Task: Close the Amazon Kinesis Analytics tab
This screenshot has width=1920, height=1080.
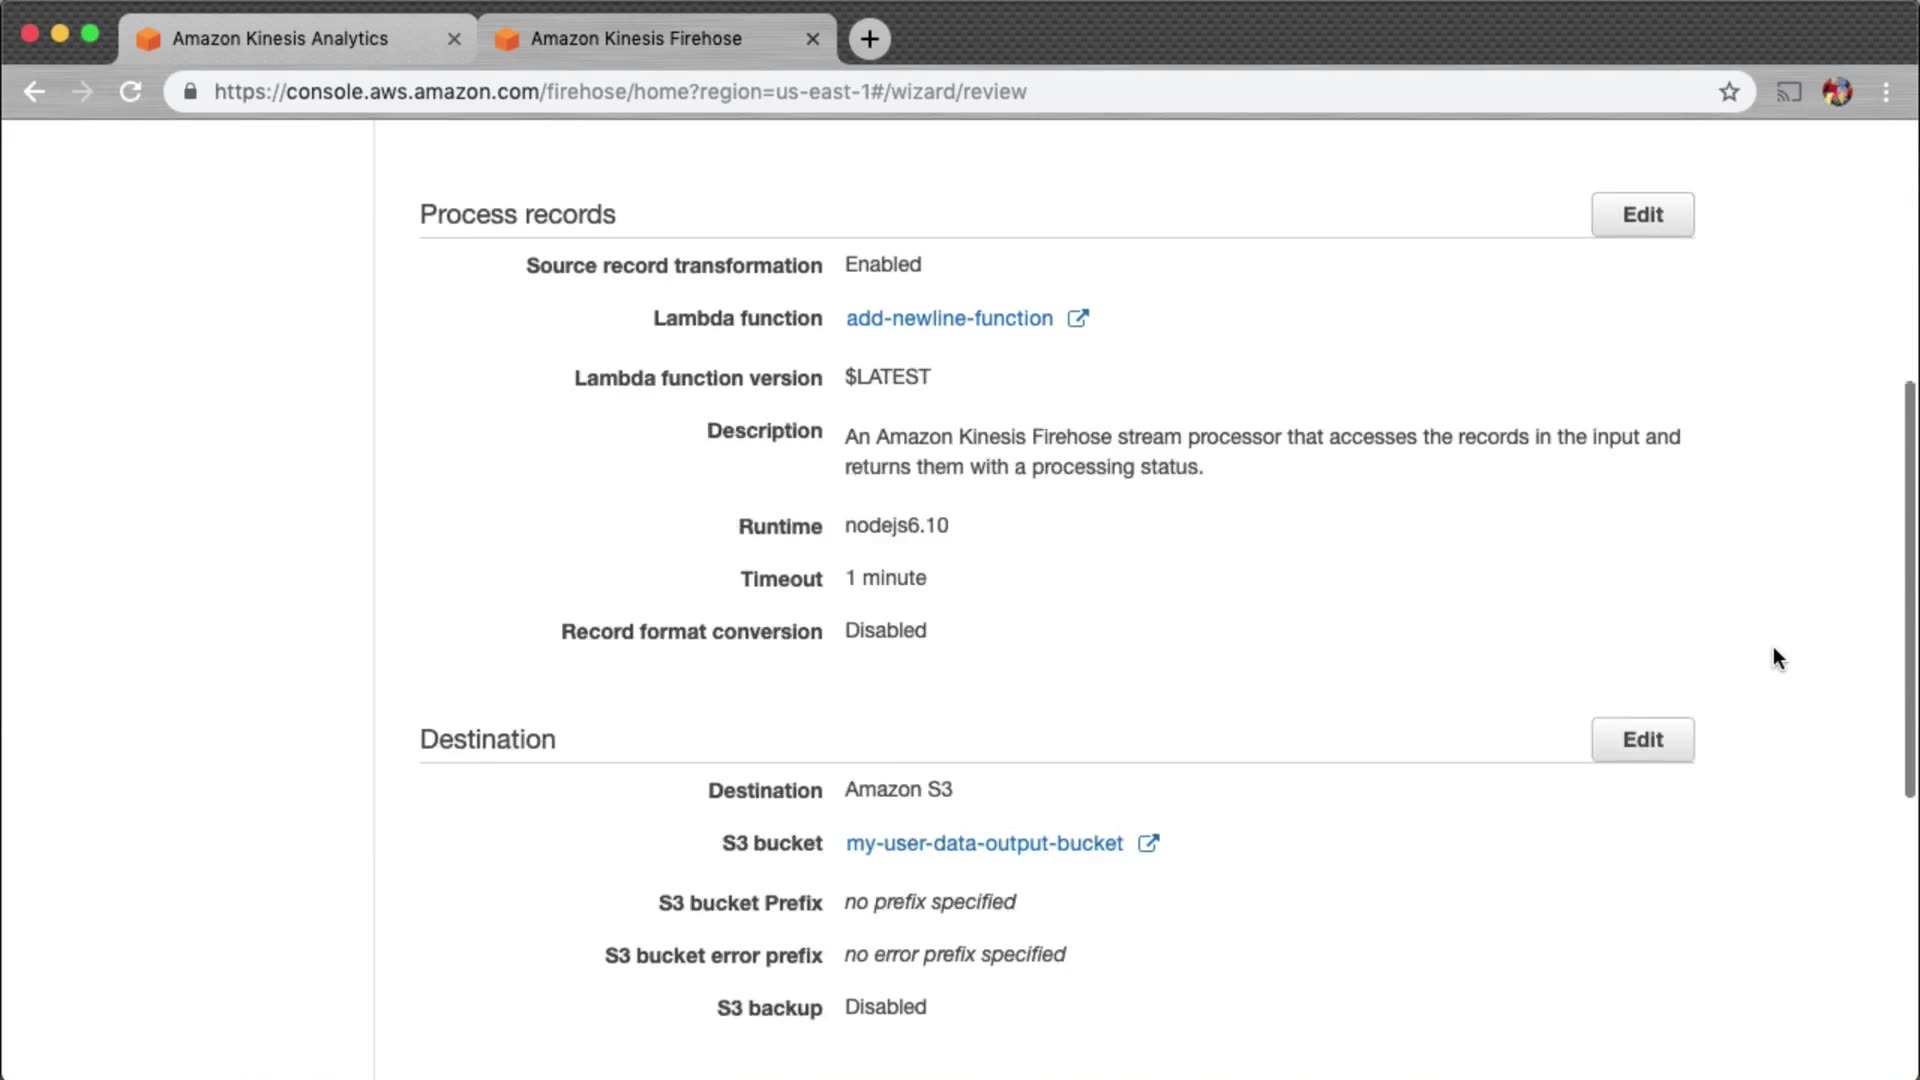Action: (x=454, y=39)
